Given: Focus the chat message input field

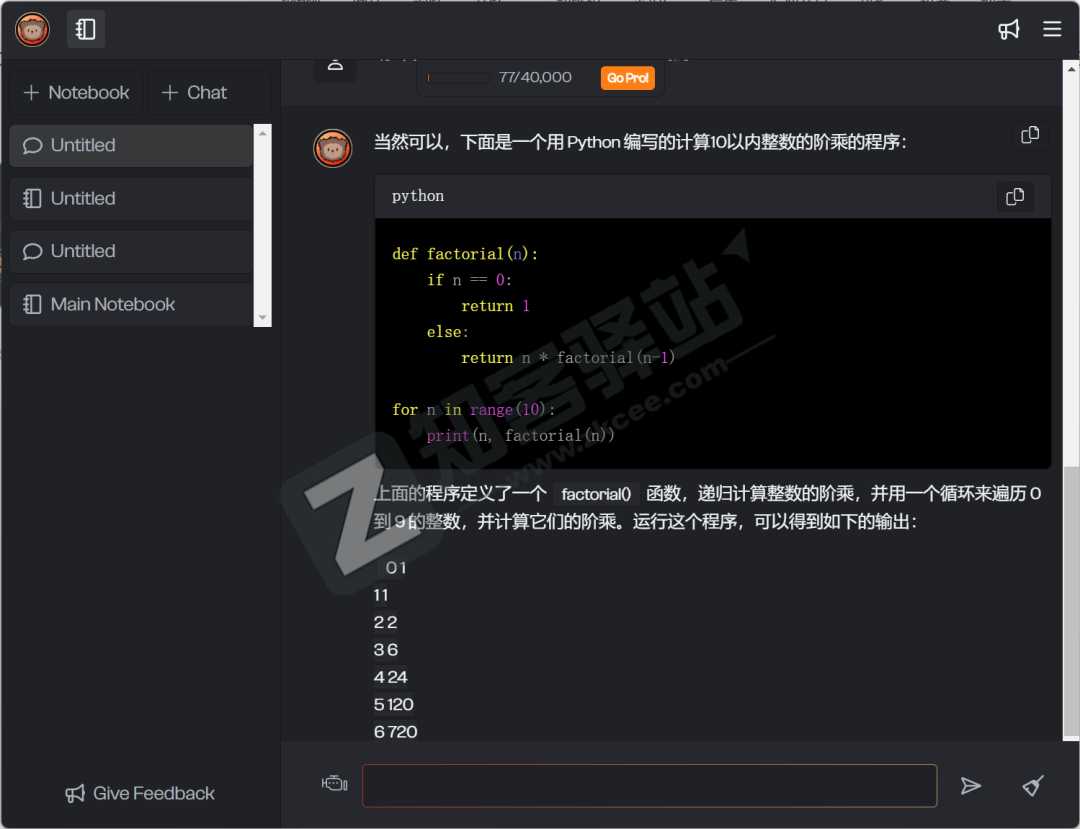Looking at the screenshot, I should click(x=649, y=786).
